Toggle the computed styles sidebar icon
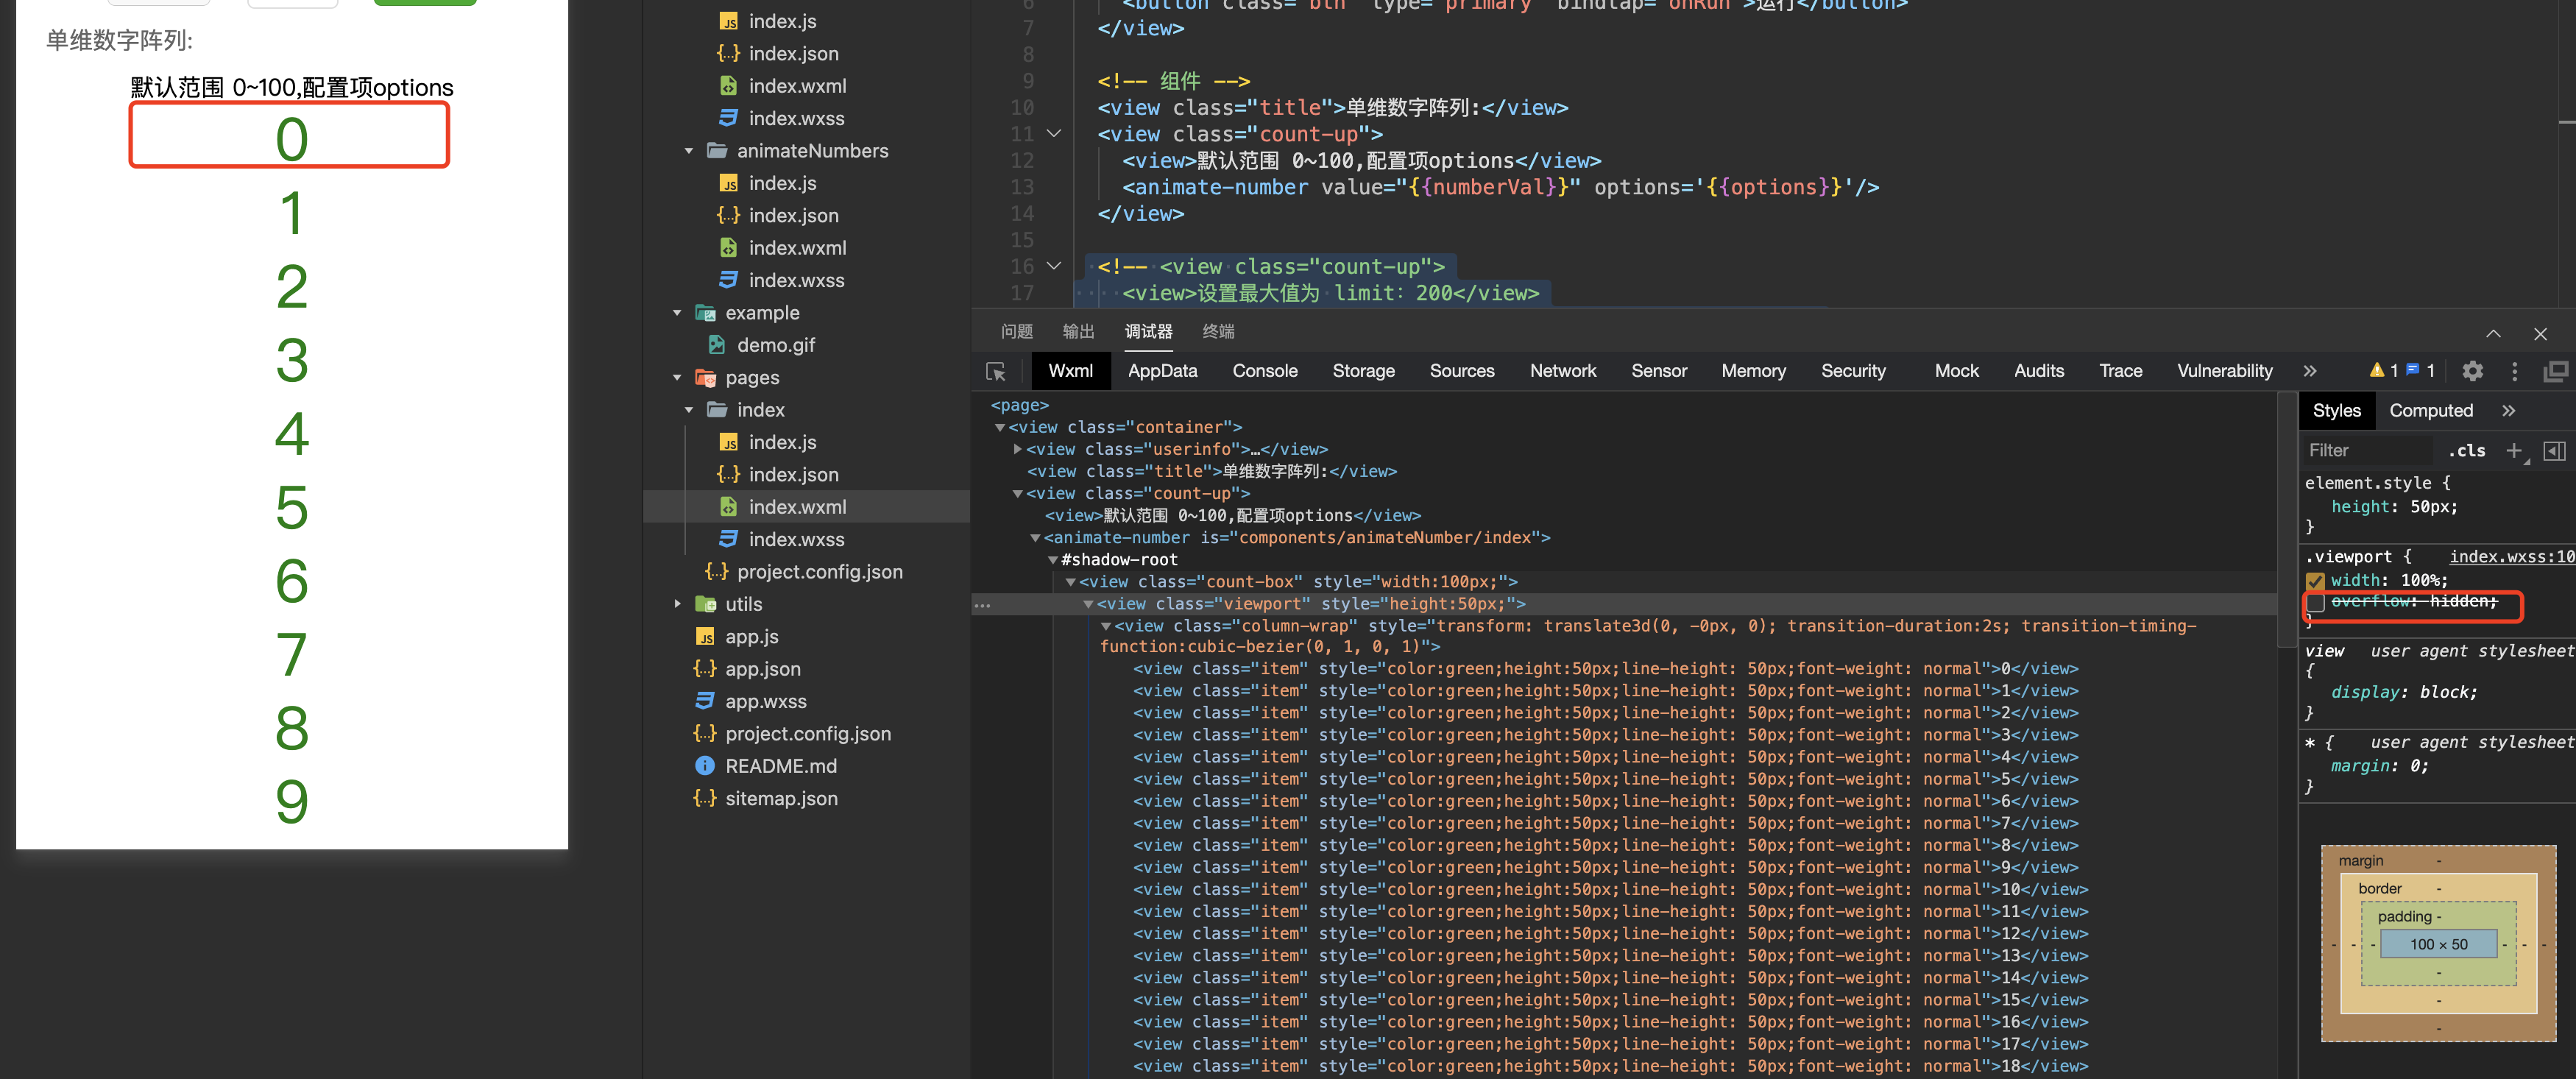The width and height of the screenshot is (2576, 1079). 2554,450
